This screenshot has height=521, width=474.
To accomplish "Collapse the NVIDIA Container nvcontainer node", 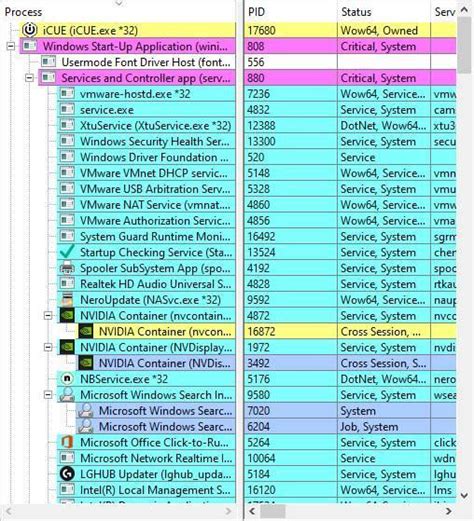I will 48,315.
